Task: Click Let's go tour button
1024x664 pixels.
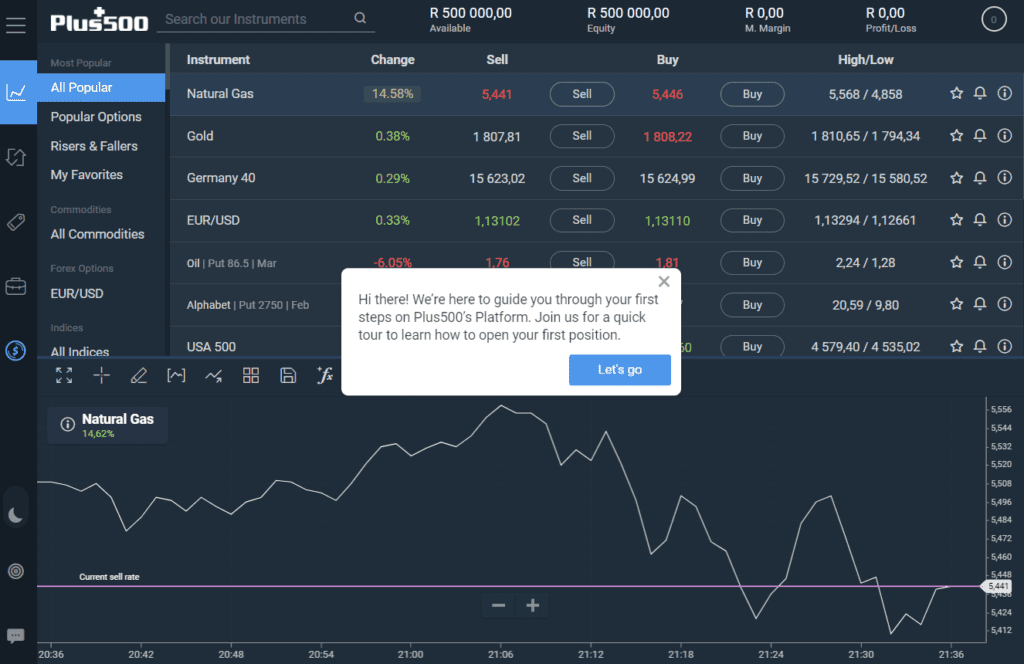Action: pos(620,370)
